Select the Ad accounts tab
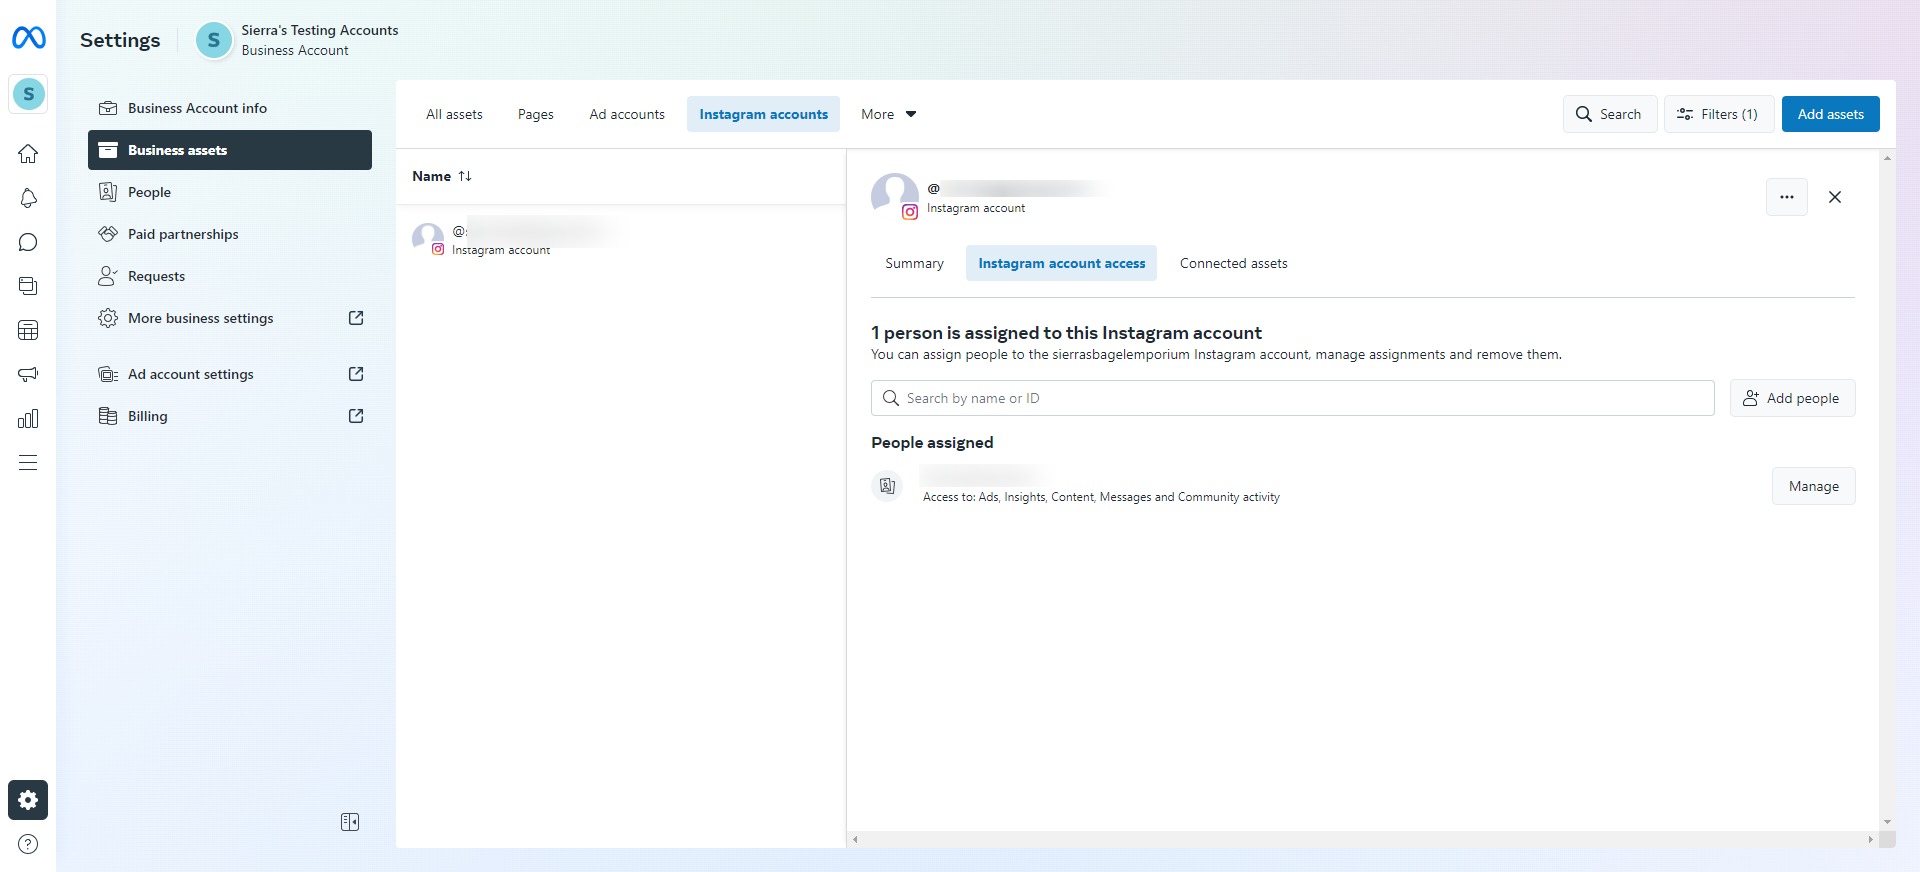Viewport: 1920px width, 872px height. pos(627,114)
